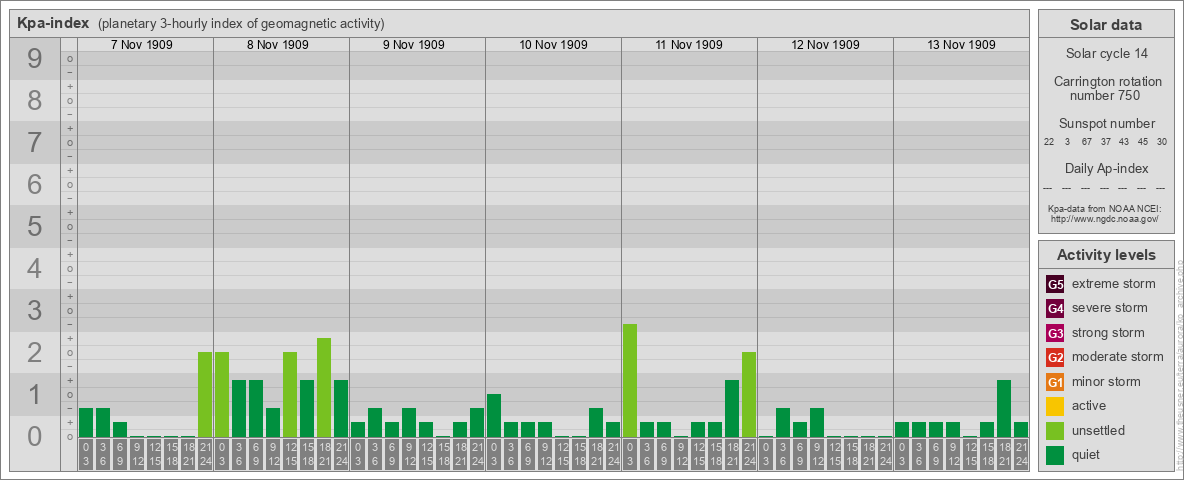The height and width of the screenshot is (480, 1184).
Task: Click the 'Solar data' panel heading
Action: (1106, 25)
